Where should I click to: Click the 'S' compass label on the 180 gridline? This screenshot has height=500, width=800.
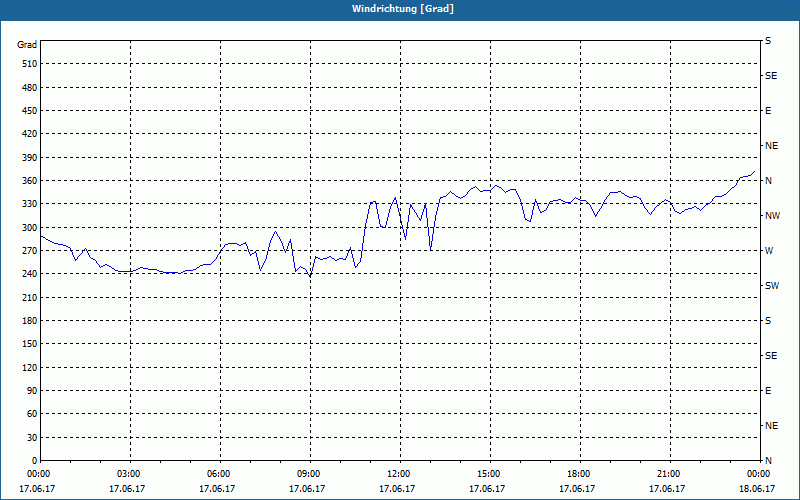click(x=768, y=321)
